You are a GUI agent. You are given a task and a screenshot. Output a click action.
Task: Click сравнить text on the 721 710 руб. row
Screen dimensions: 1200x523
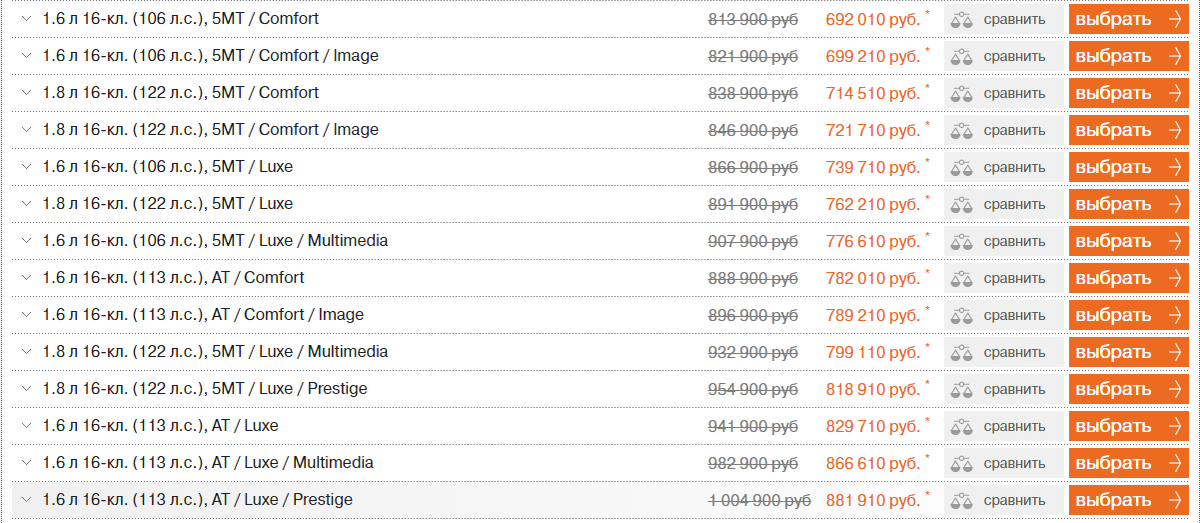(x=1014, y=130)
